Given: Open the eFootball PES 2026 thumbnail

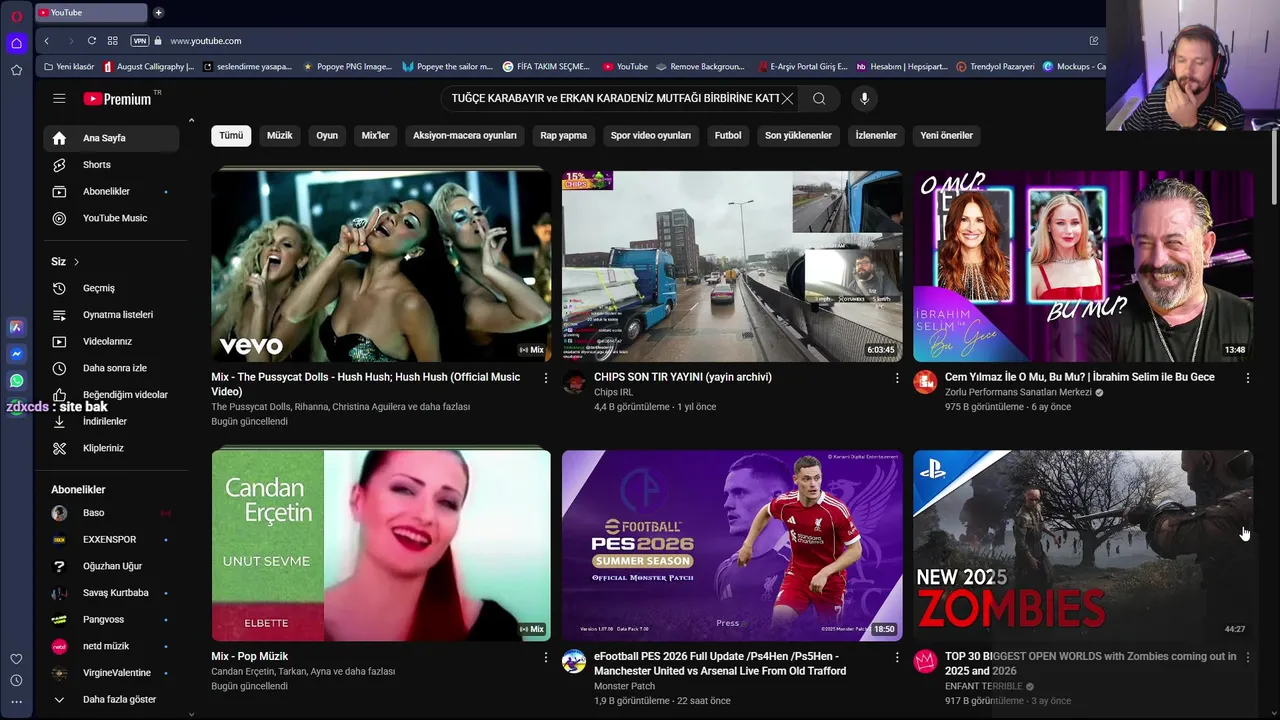Looking at the screenshot, I should pyautogui.click(x=732, y=545).
